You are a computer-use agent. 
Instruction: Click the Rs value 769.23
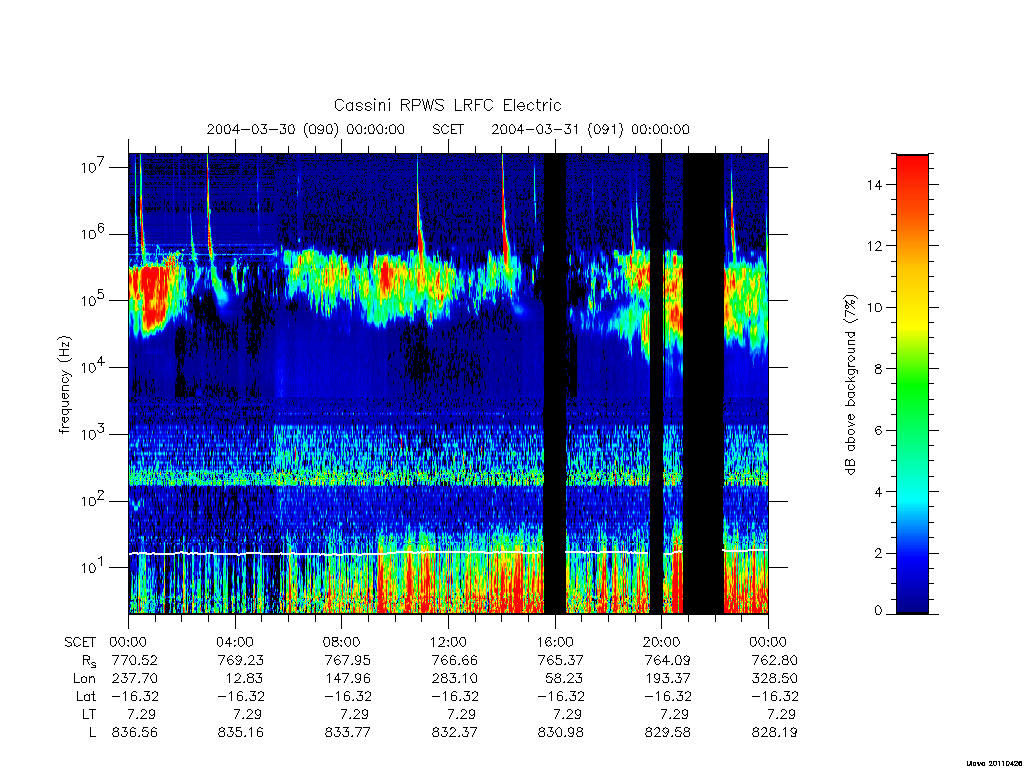coord(240,660)
